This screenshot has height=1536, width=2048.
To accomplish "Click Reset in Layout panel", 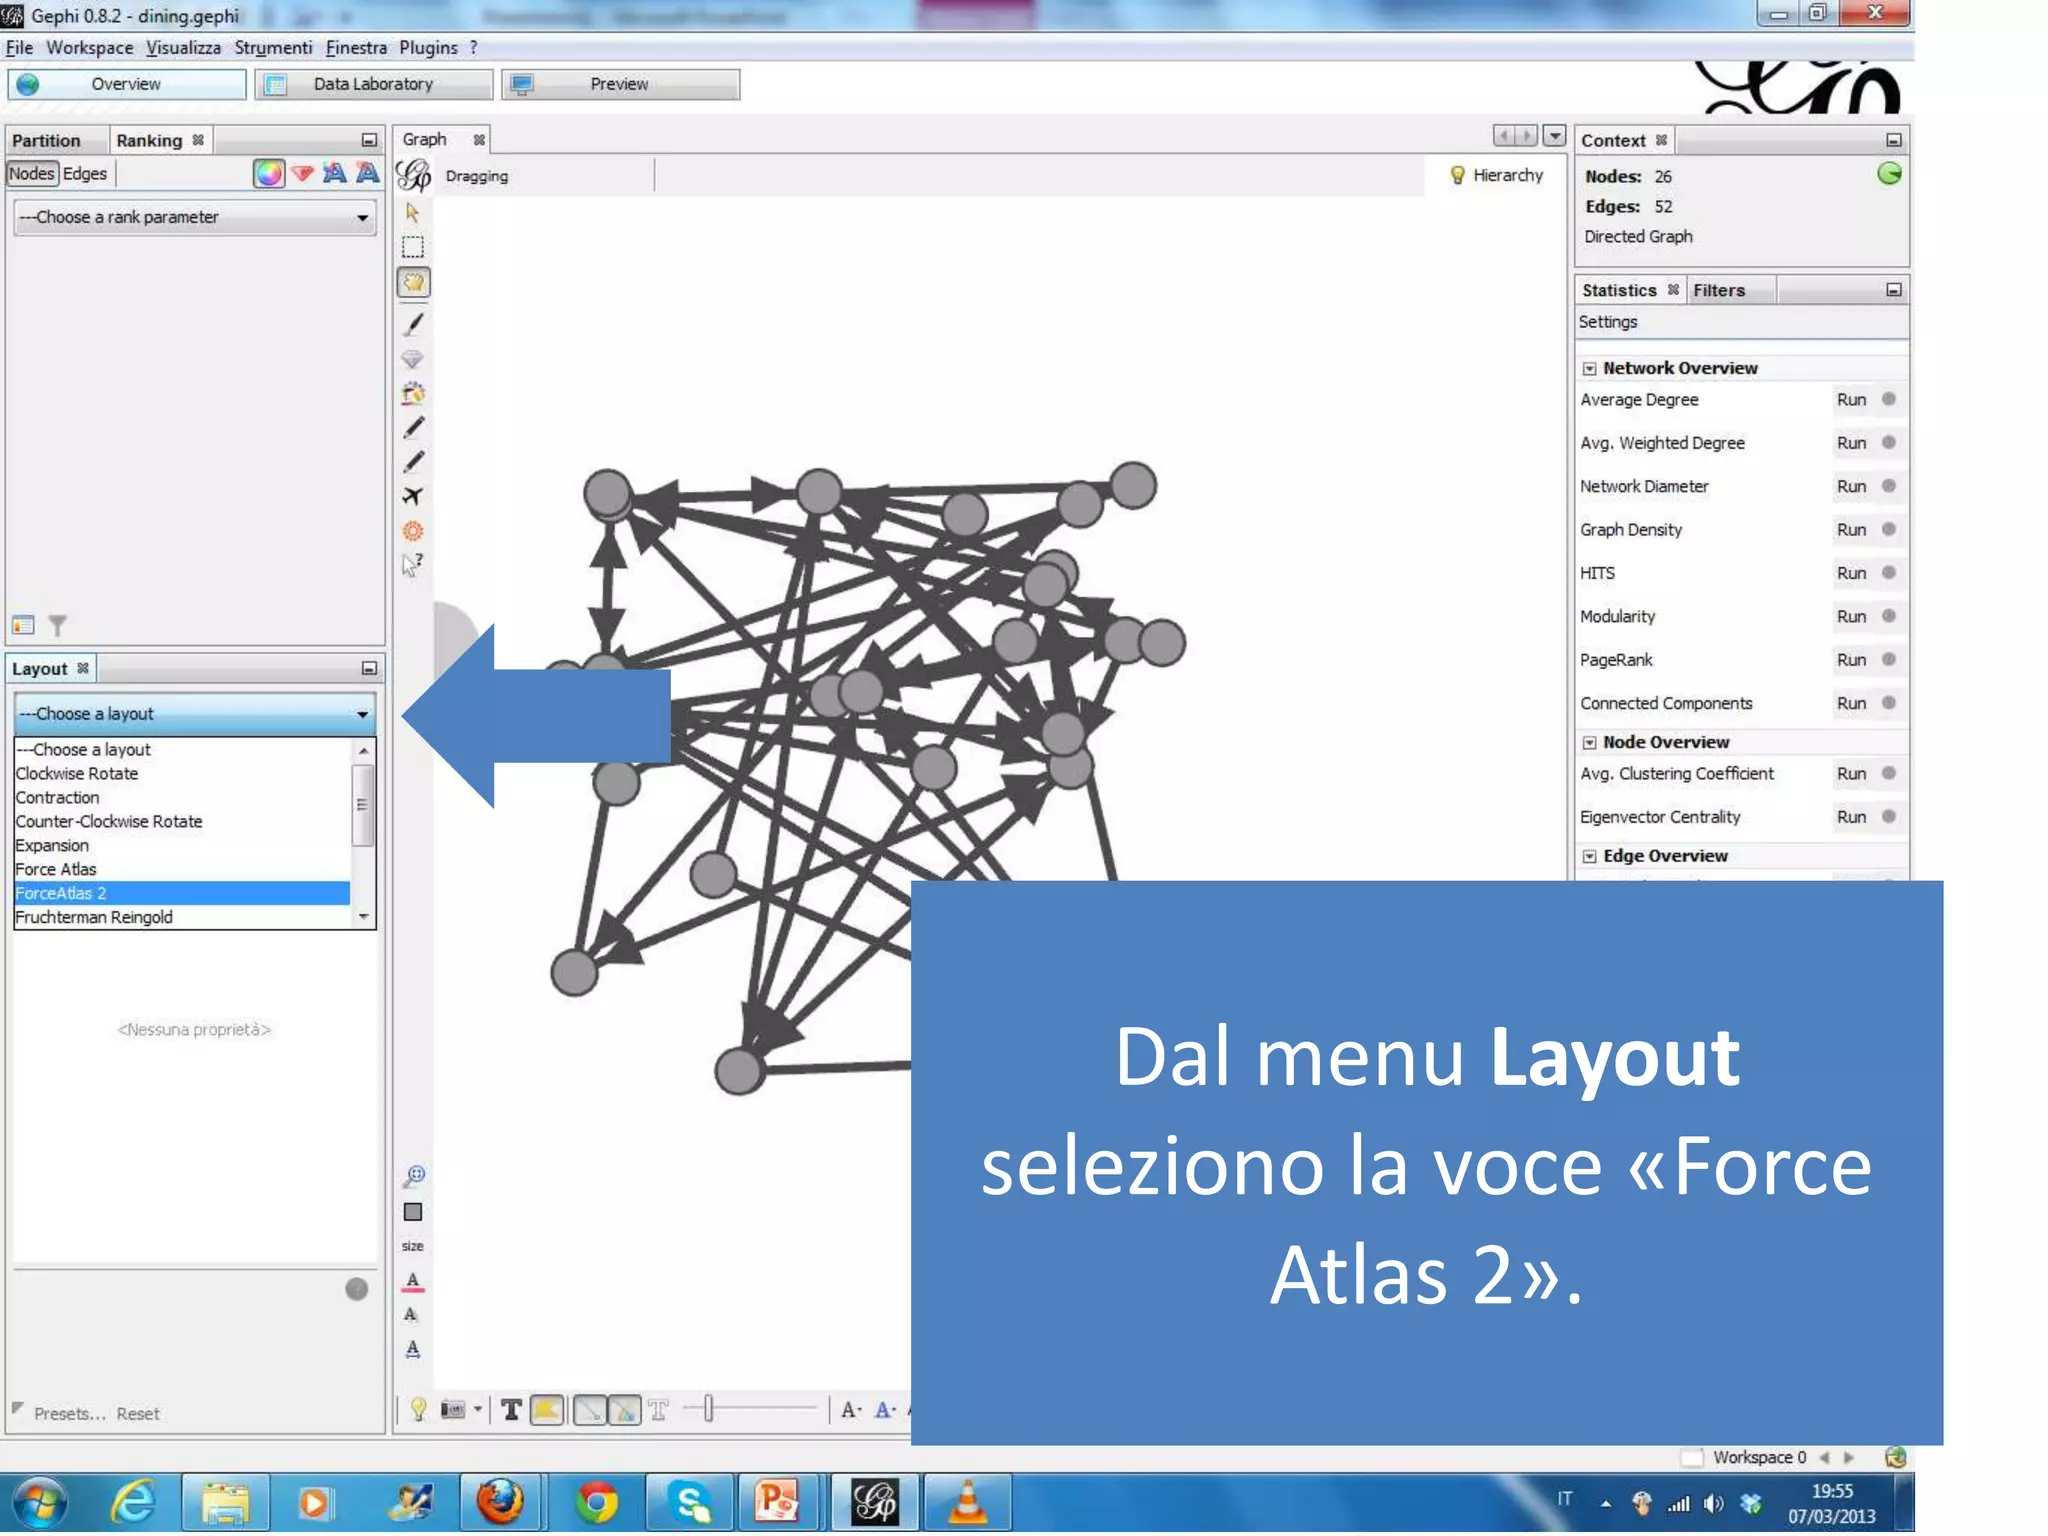I will click(138, 1414).
